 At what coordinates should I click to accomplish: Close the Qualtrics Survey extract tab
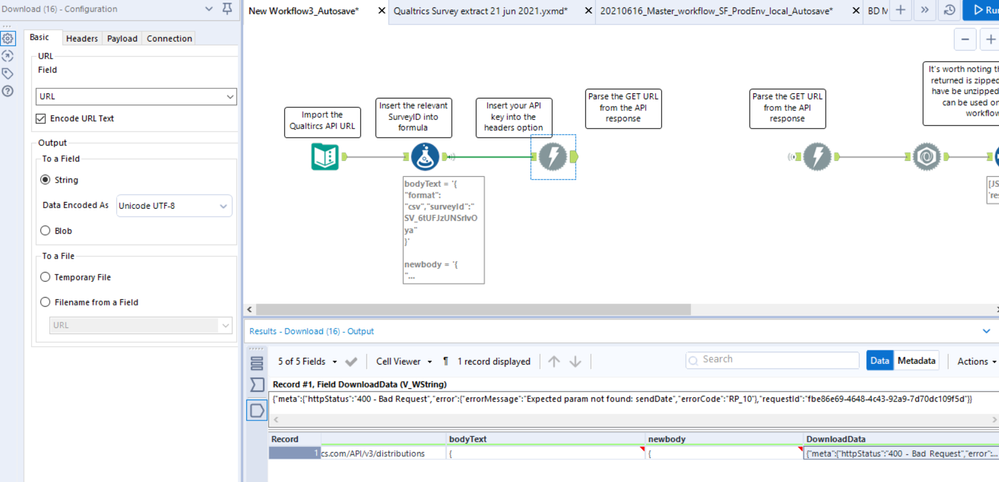[x=587, y=11]
